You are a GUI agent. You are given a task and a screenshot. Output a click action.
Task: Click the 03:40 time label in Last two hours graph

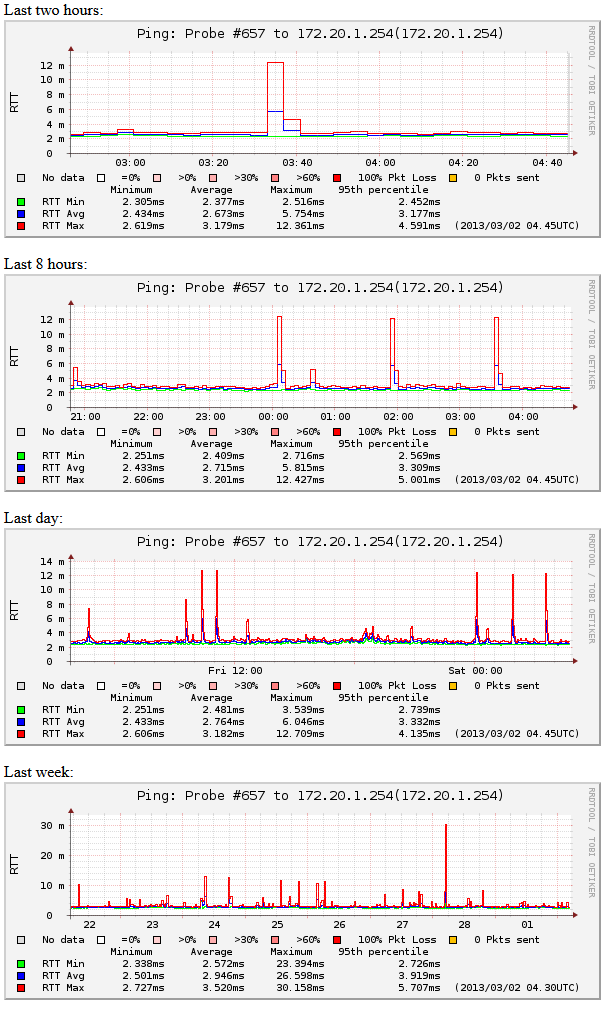tap(297, 162)
